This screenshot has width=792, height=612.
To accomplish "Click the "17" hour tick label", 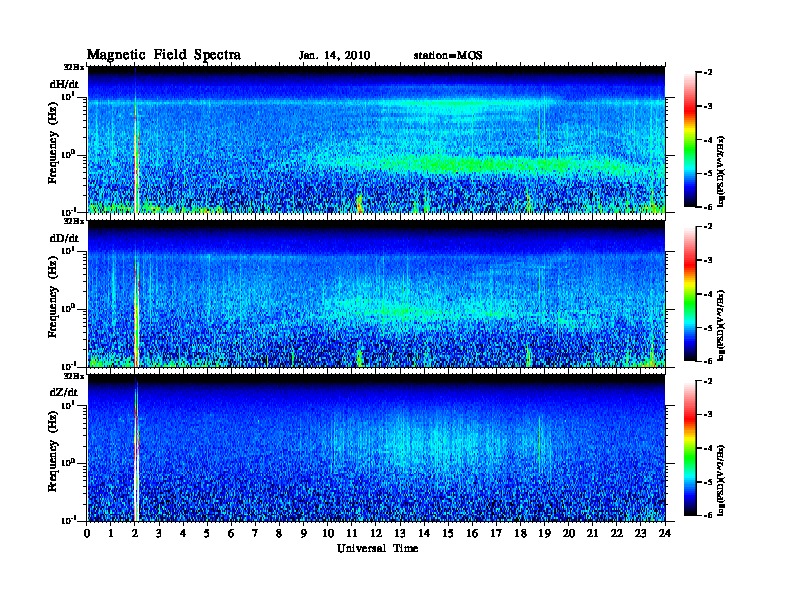I will pyautogui.click(x=496, y=533).
